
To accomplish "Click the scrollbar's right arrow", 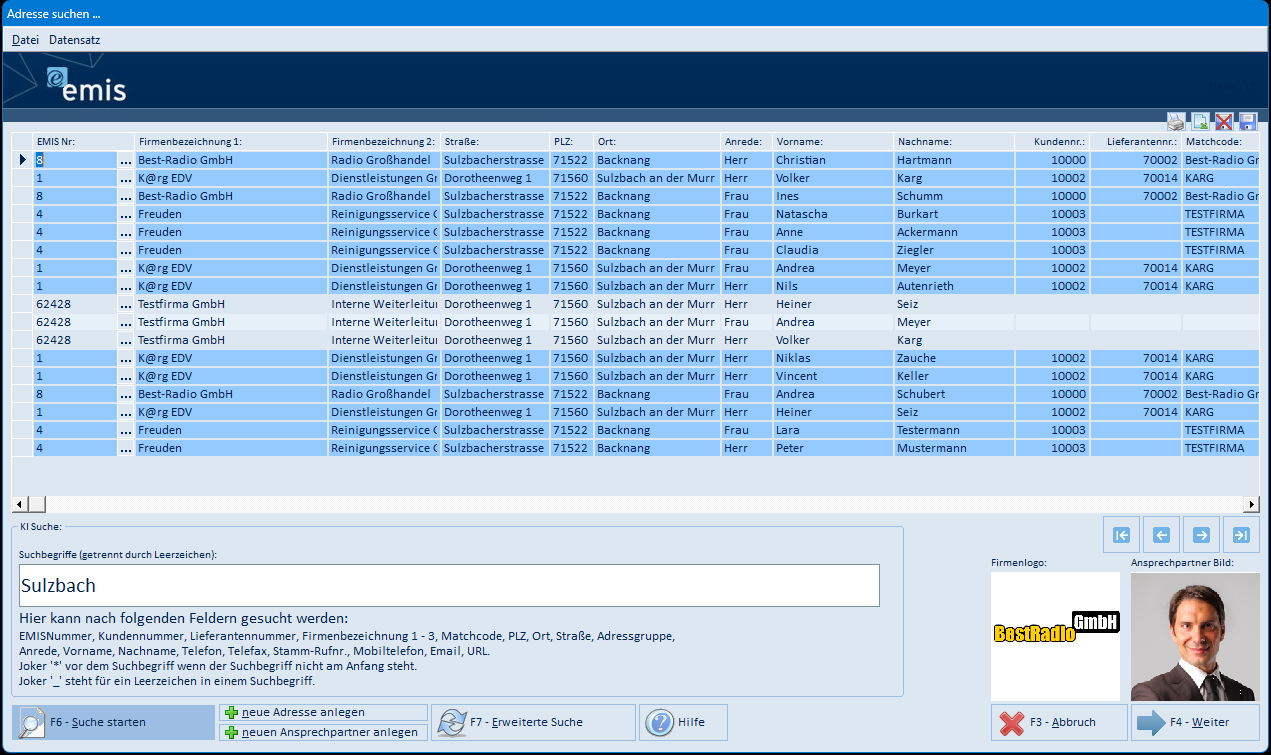I will coord(1251,505).
